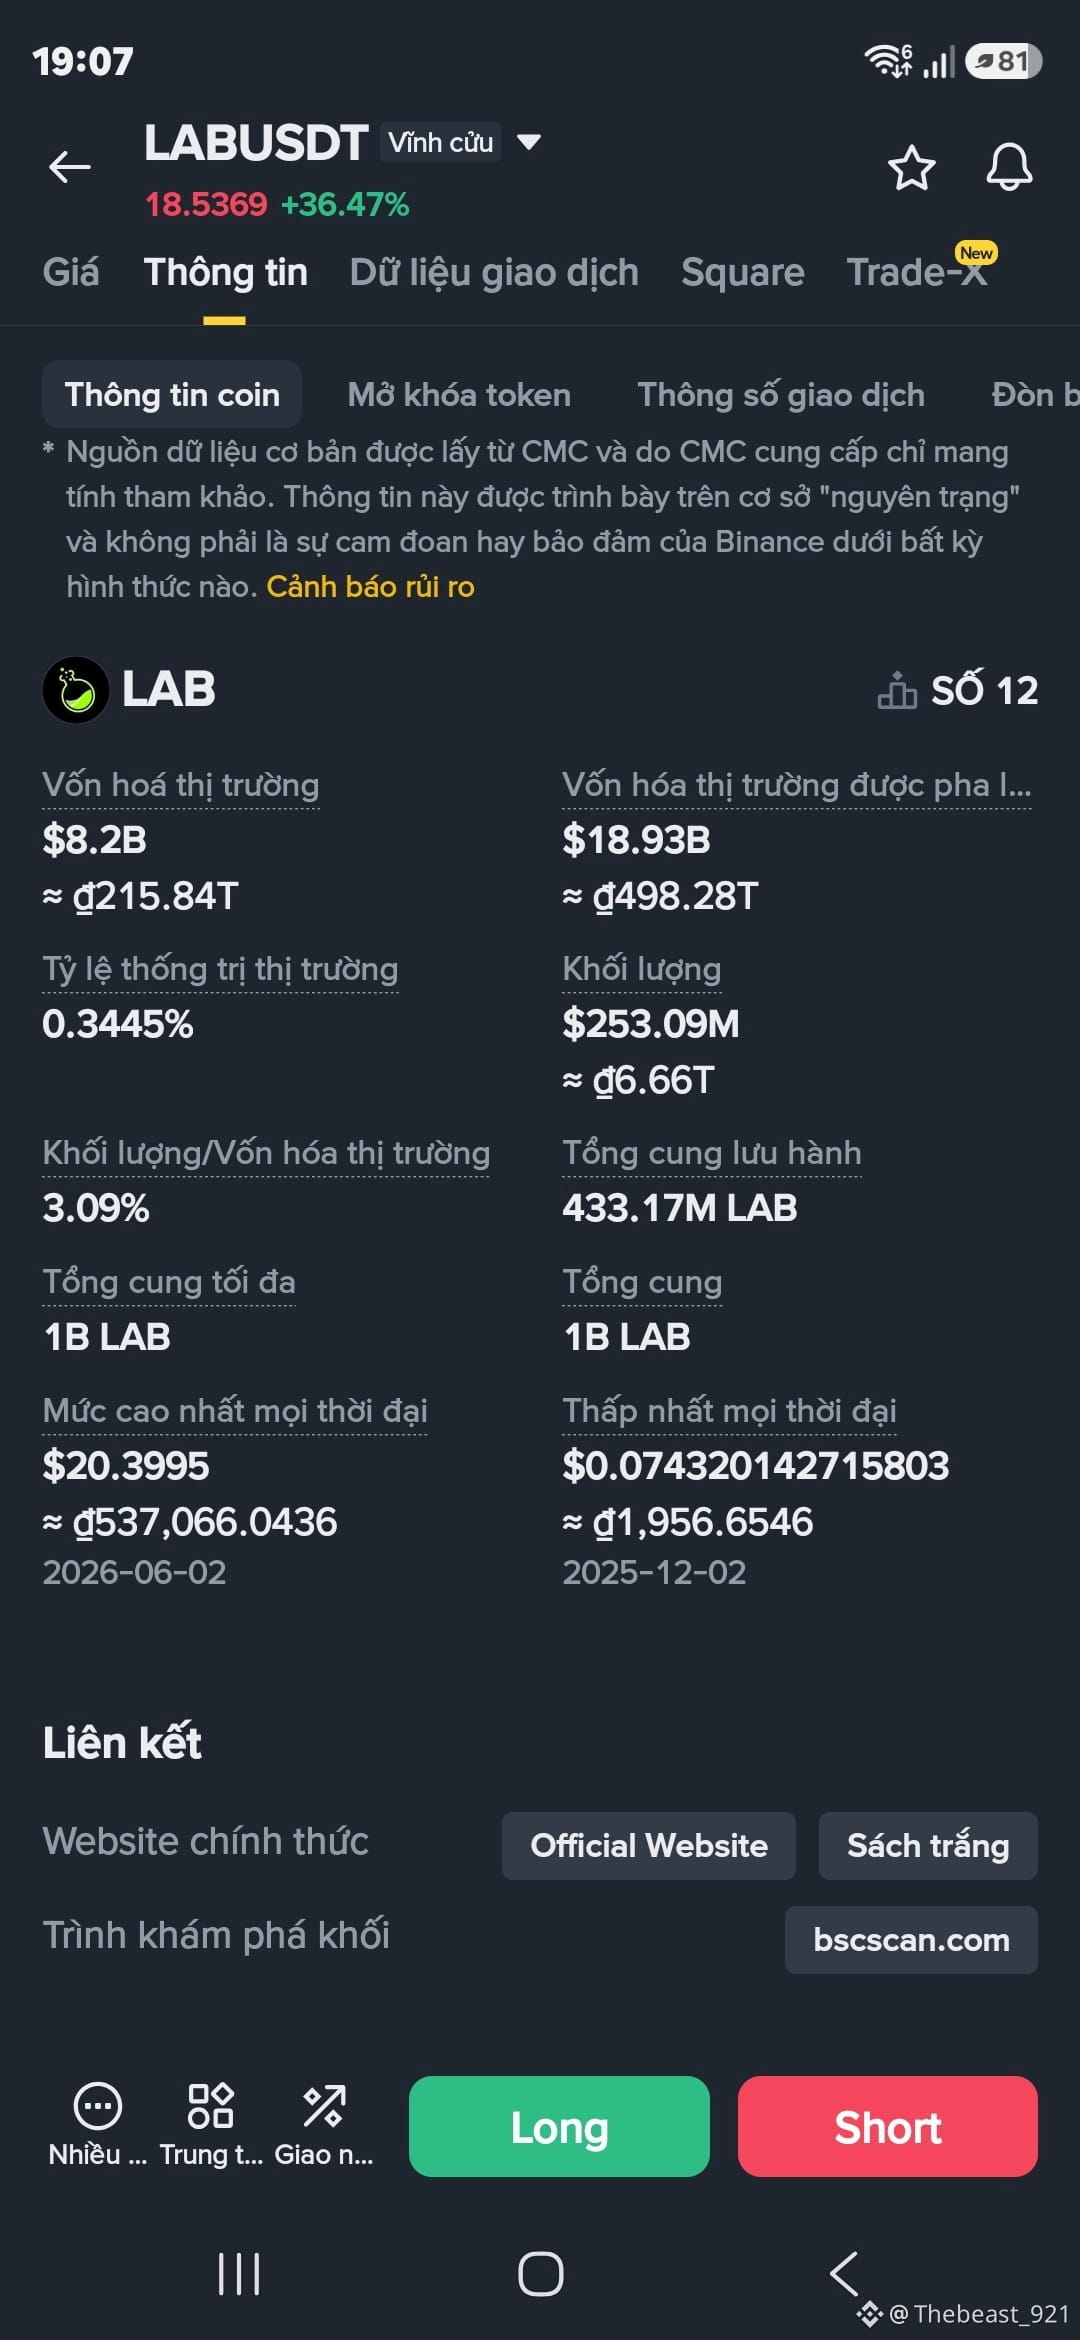Select Thông số giao dịch chip

pos(781,395)
